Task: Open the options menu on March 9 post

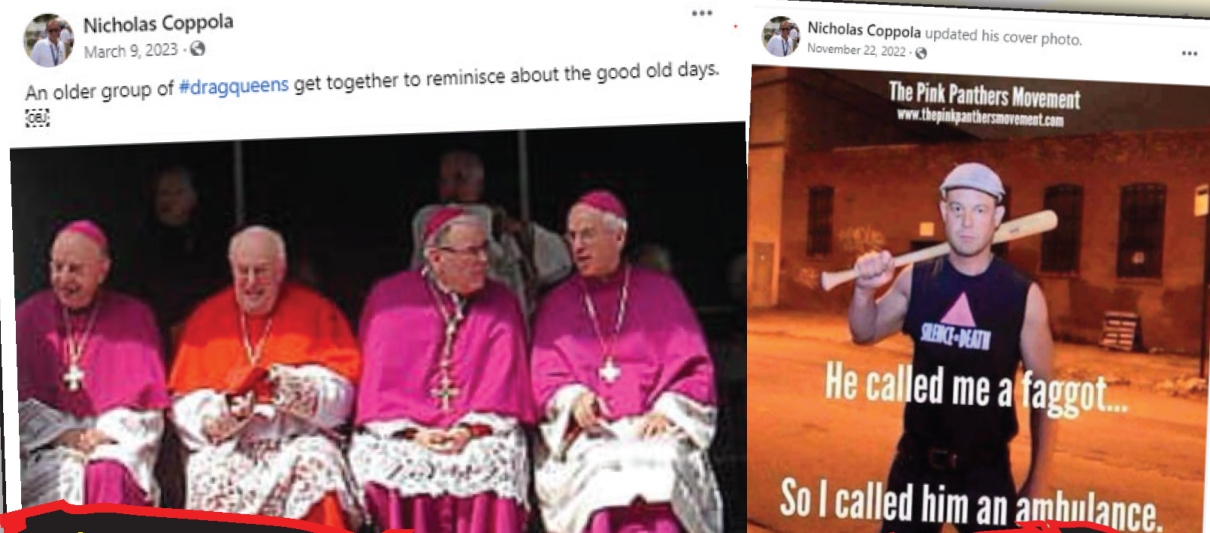Action: click(702, 13)
